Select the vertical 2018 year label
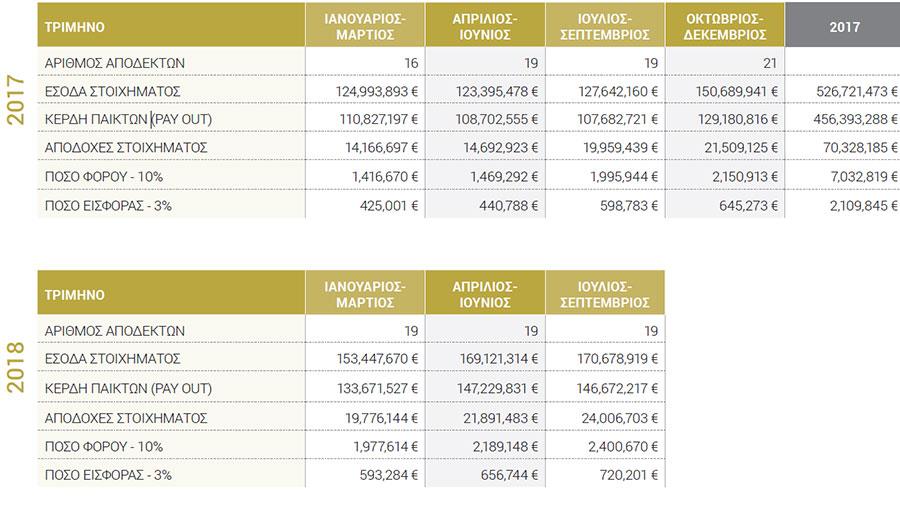The image size is (900, 506). [x=15, y=367]
